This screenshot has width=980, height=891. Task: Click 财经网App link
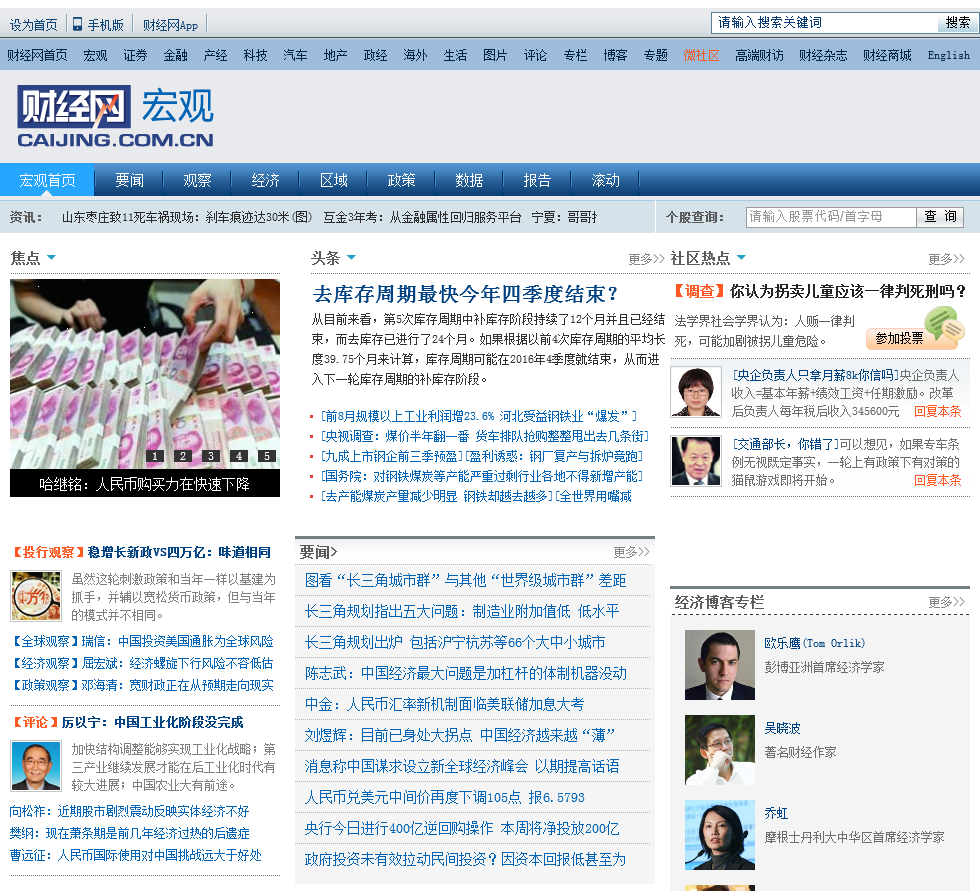(x=171, y=25)
